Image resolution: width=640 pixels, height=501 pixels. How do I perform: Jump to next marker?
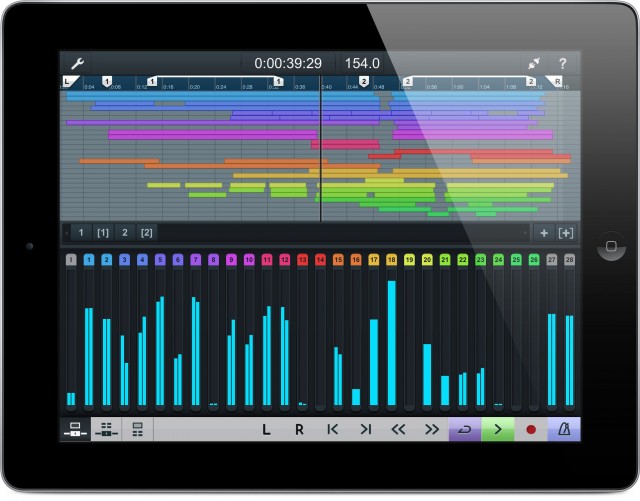pos(365,430)
